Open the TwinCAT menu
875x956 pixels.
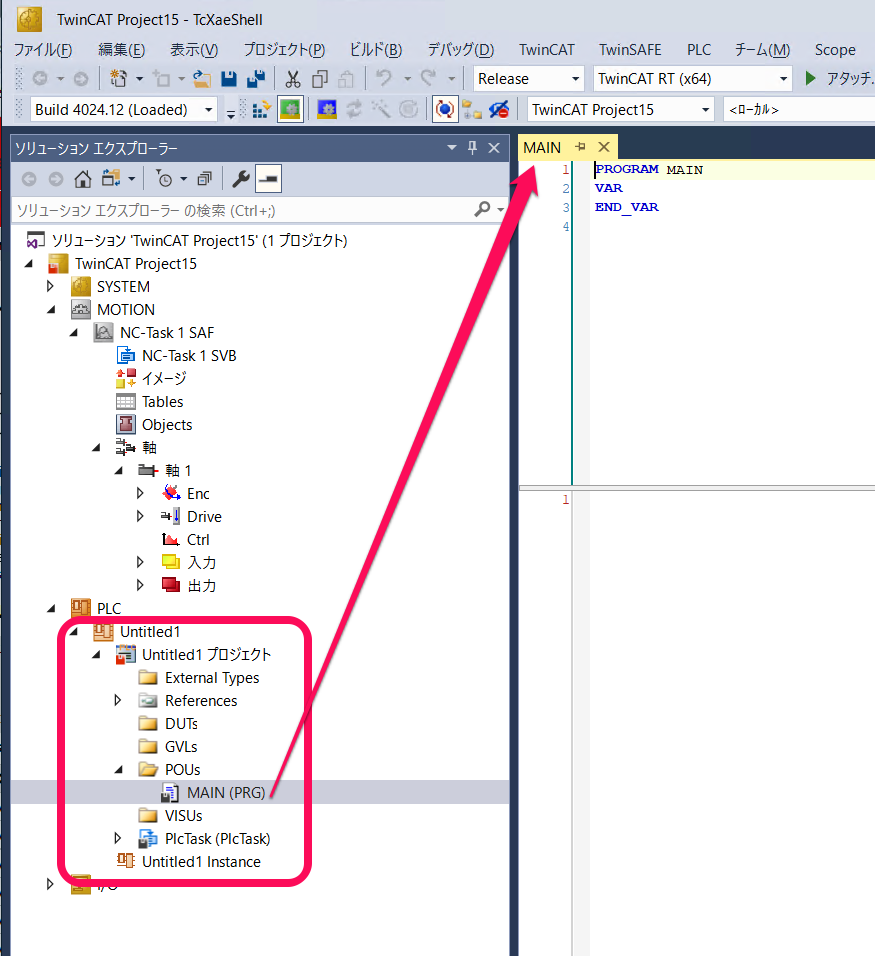546,49
